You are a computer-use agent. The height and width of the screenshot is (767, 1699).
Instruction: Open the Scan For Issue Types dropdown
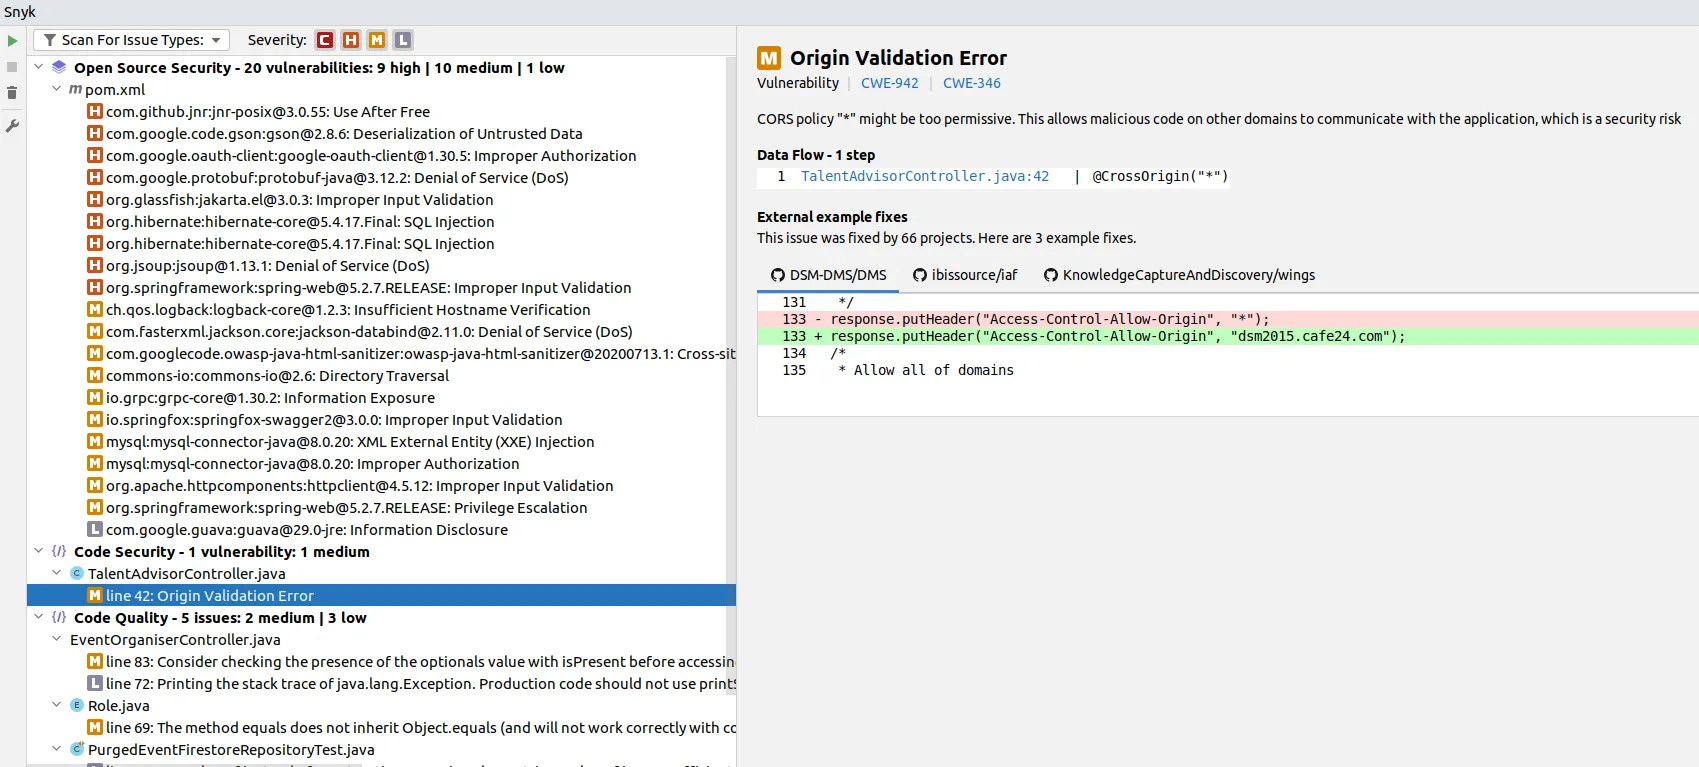pos(131,40)
